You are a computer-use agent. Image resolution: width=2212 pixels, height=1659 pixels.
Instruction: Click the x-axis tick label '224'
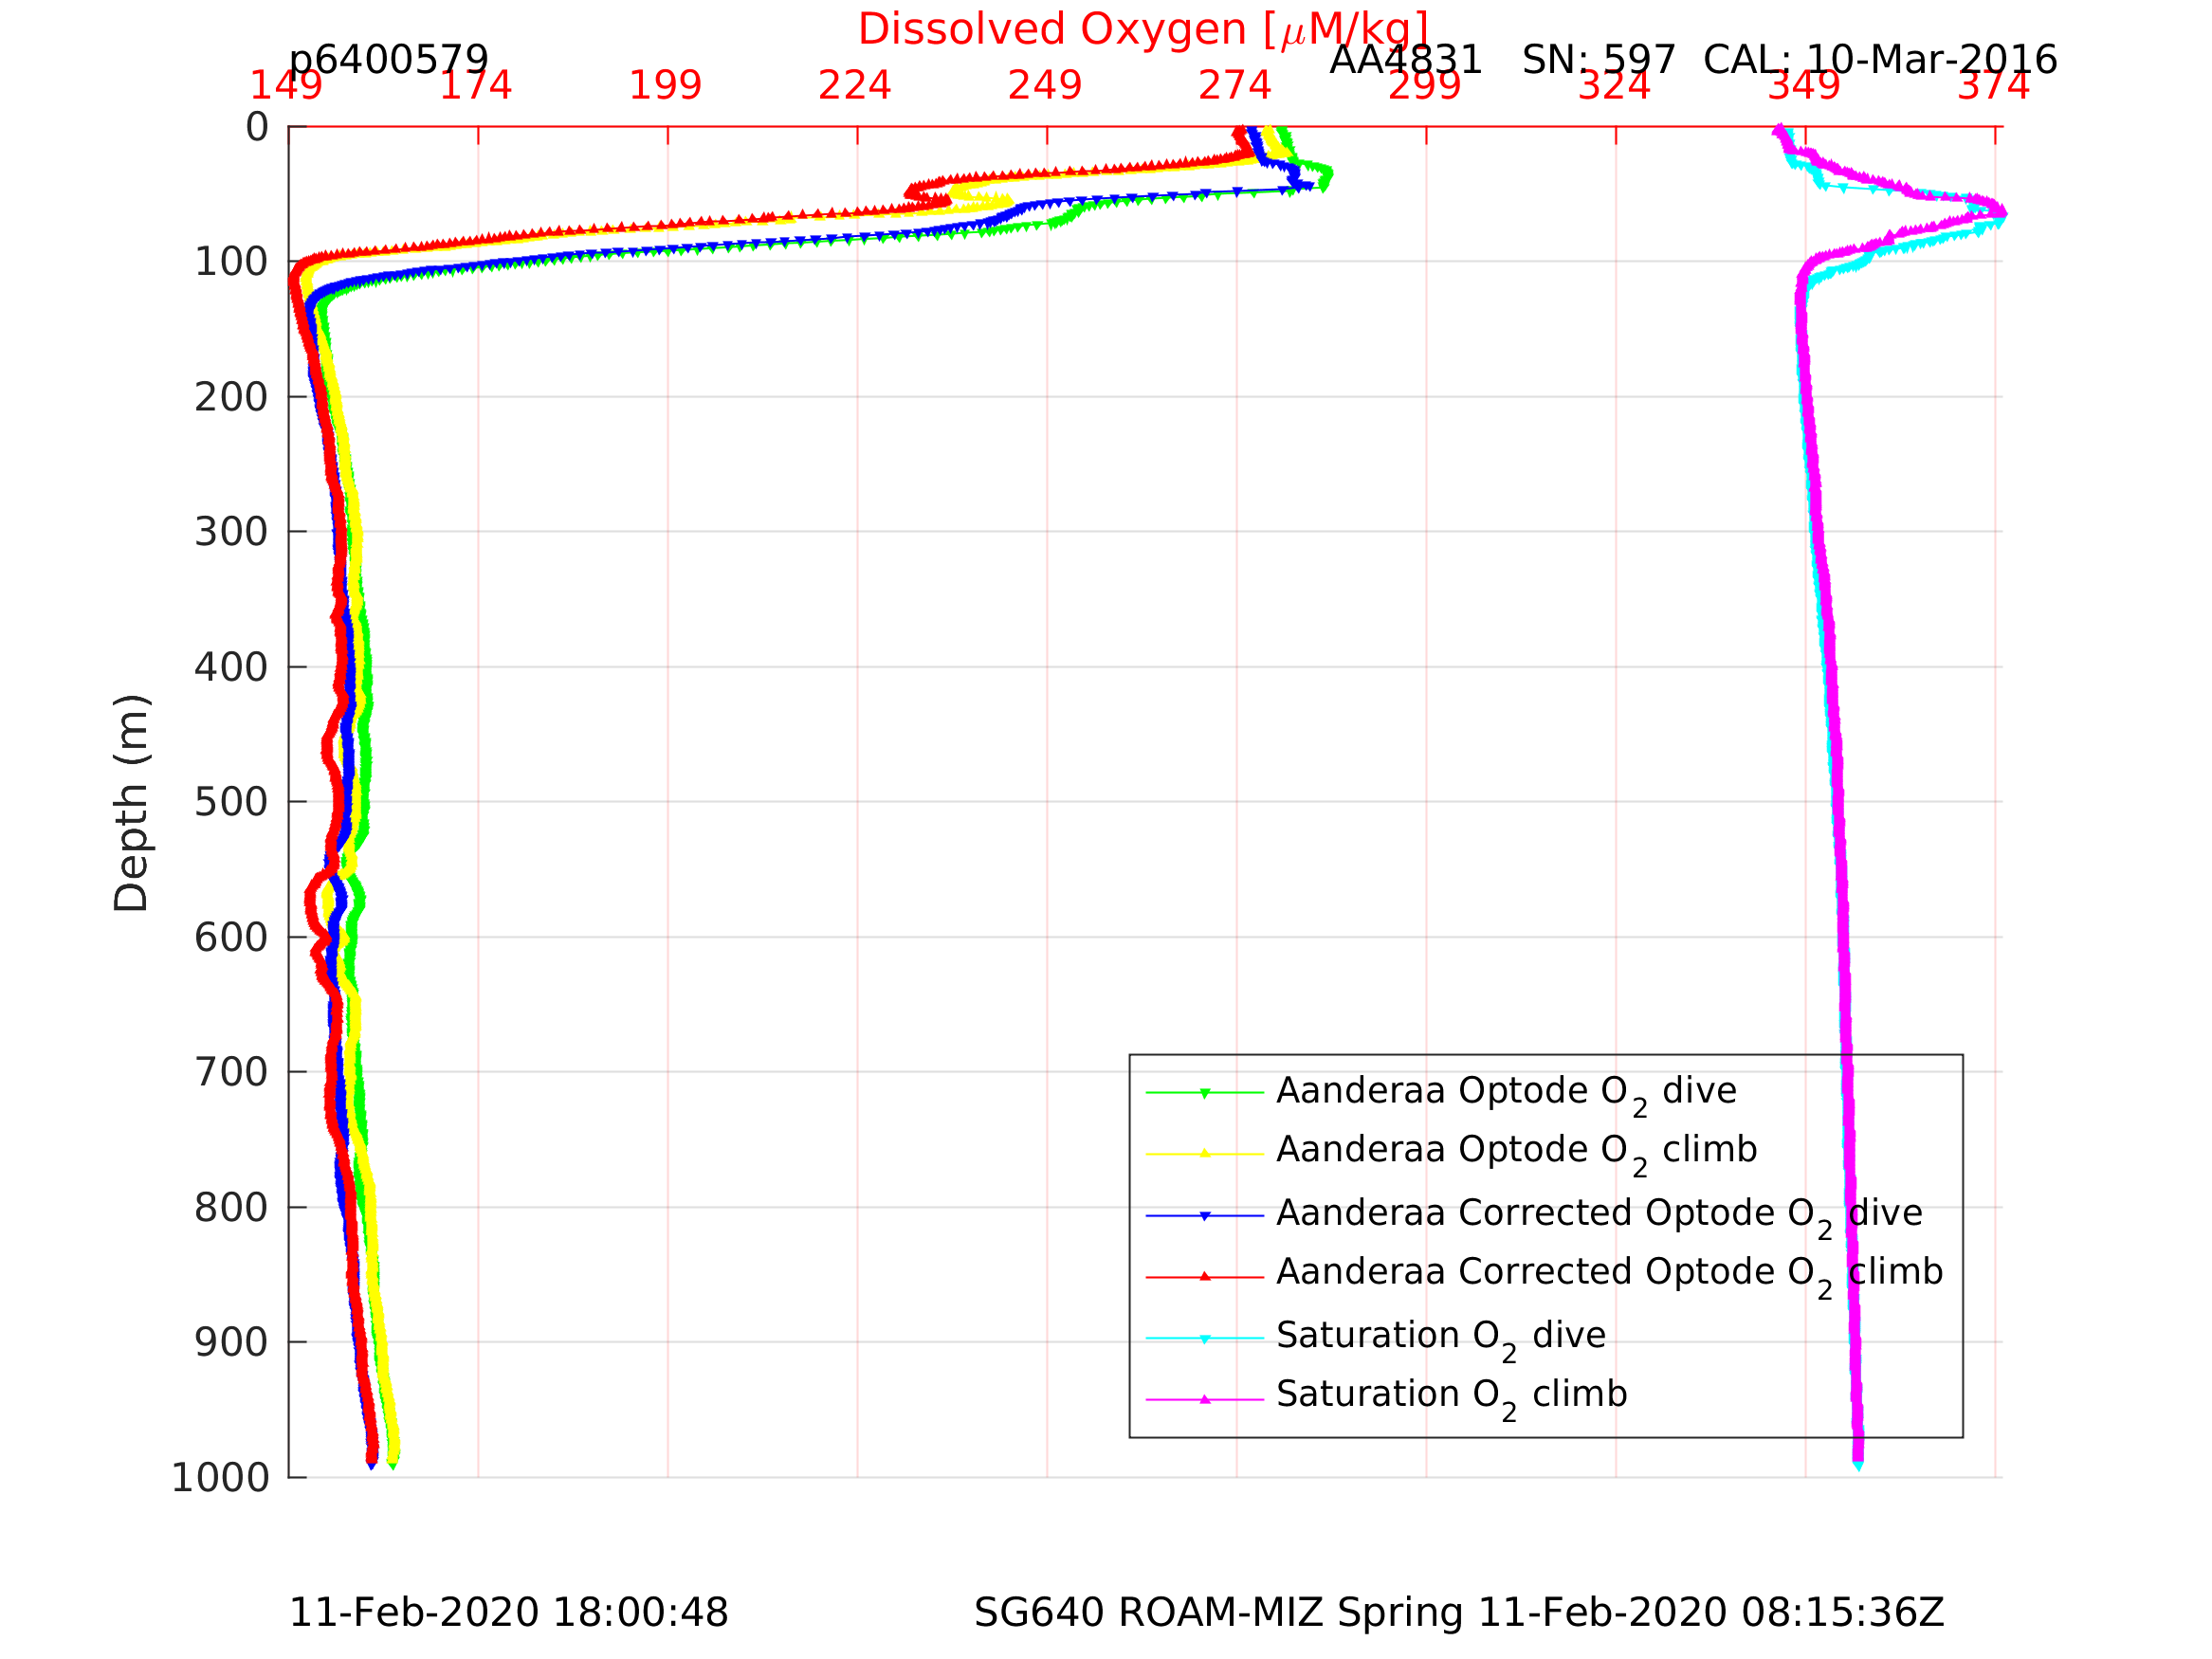pyautogui.click(x=855, y=86)
